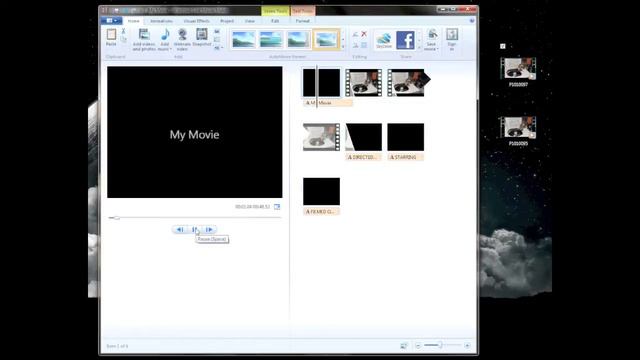Select the third clip in first storyboard row
This screenshot has width=640, height=360.
click(406, 83)
